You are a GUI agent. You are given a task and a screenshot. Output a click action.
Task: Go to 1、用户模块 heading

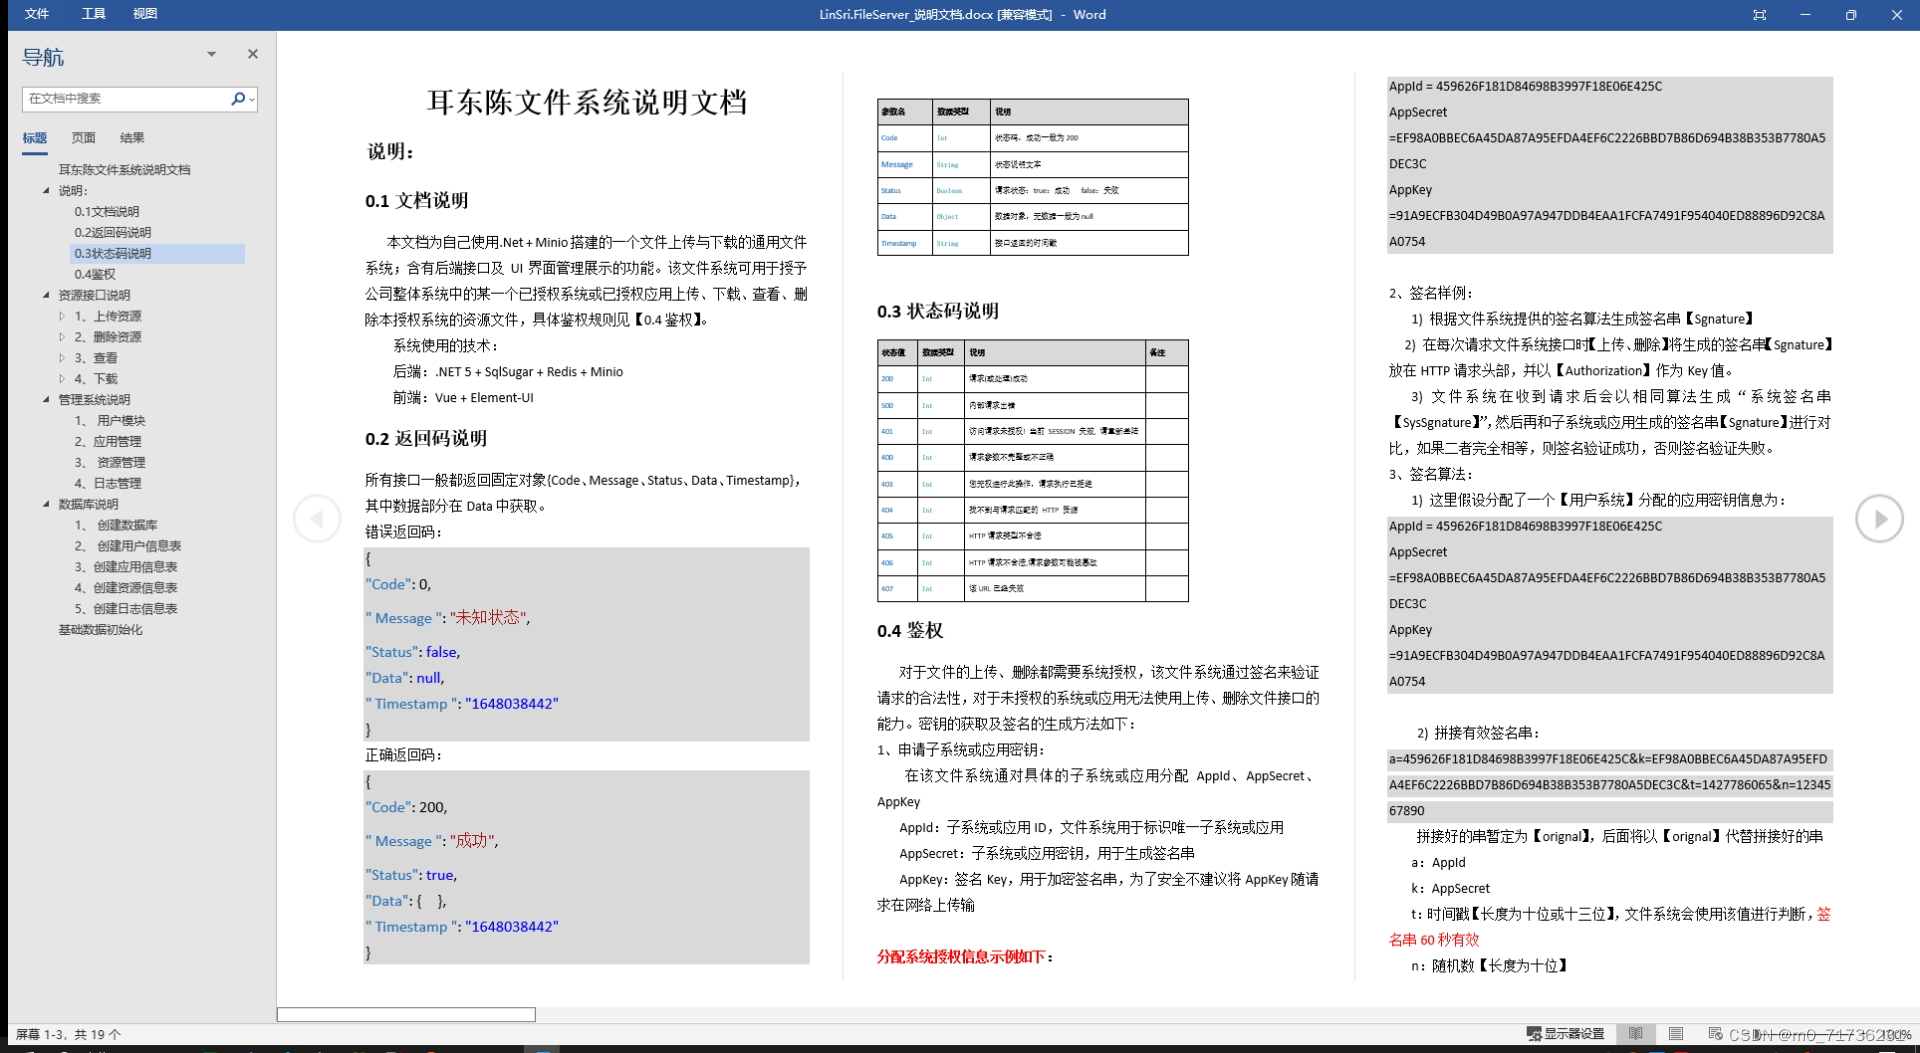(110, 421)
